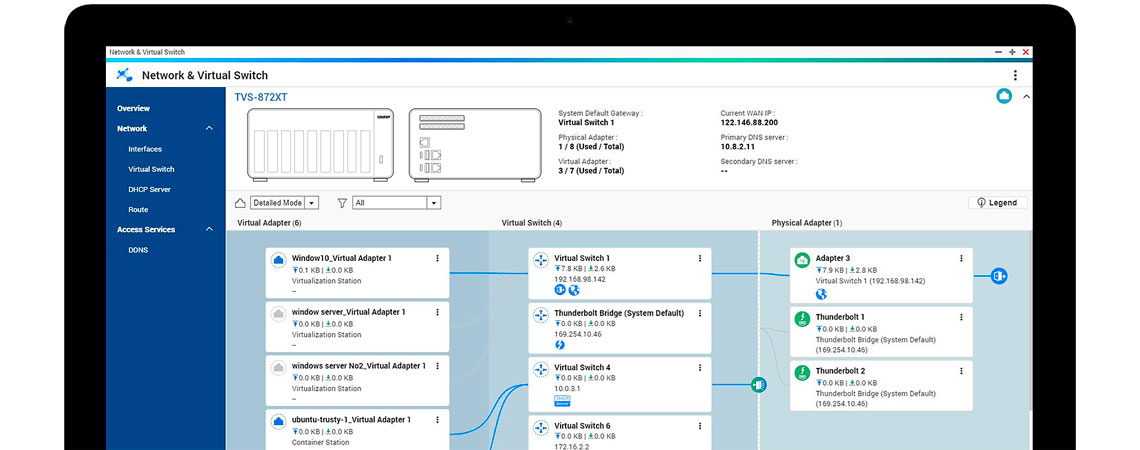Open options menu for Thunderbolt 2

tap(961, 371)
